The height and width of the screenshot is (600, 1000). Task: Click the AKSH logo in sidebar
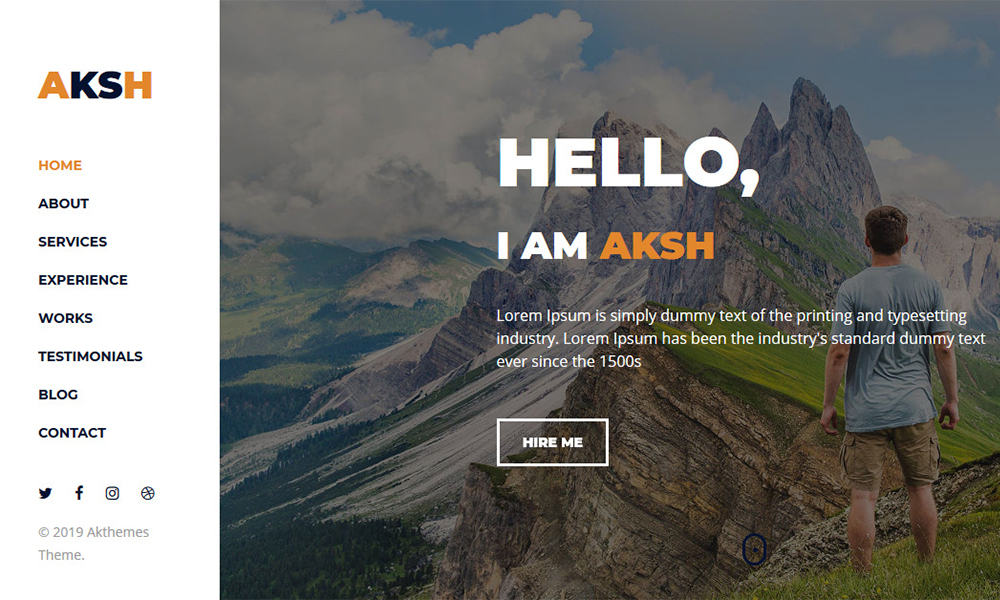pos(94,85)
